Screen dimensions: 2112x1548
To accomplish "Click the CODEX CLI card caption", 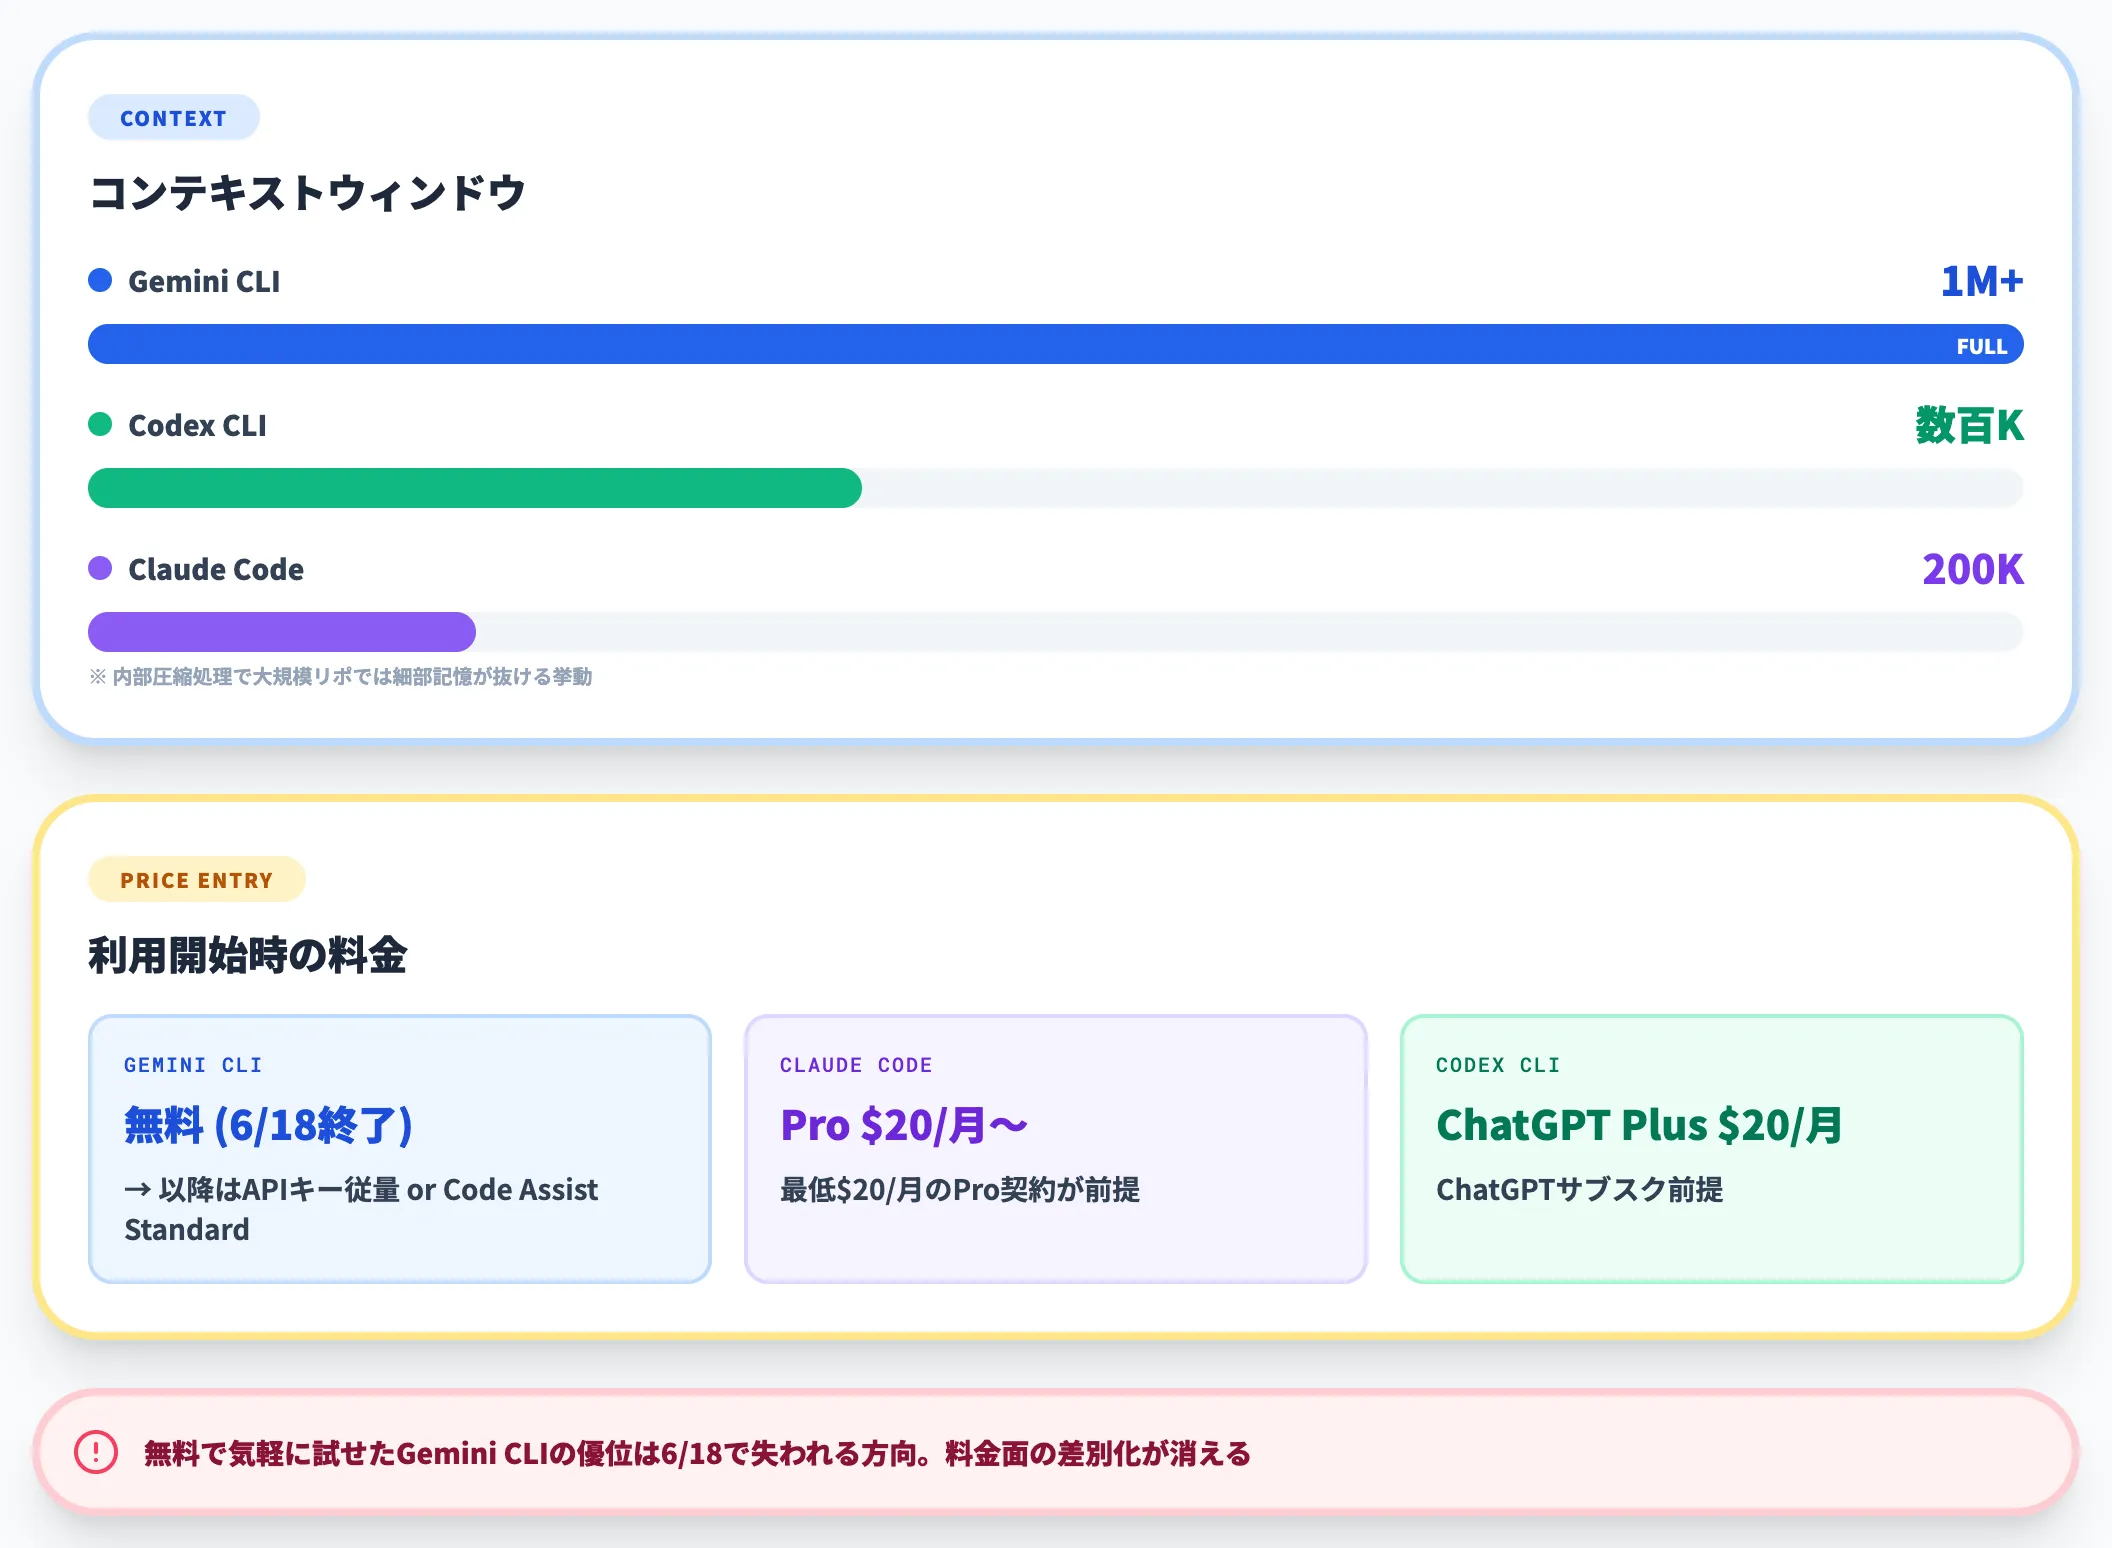I will (1498, 1065).
